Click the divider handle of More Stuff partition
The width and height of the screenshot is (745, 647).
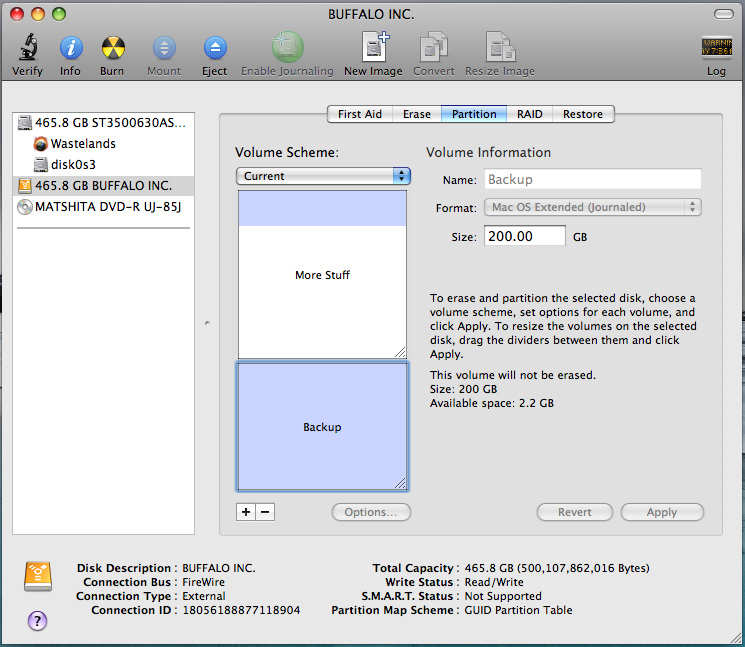tap(400, 352)
